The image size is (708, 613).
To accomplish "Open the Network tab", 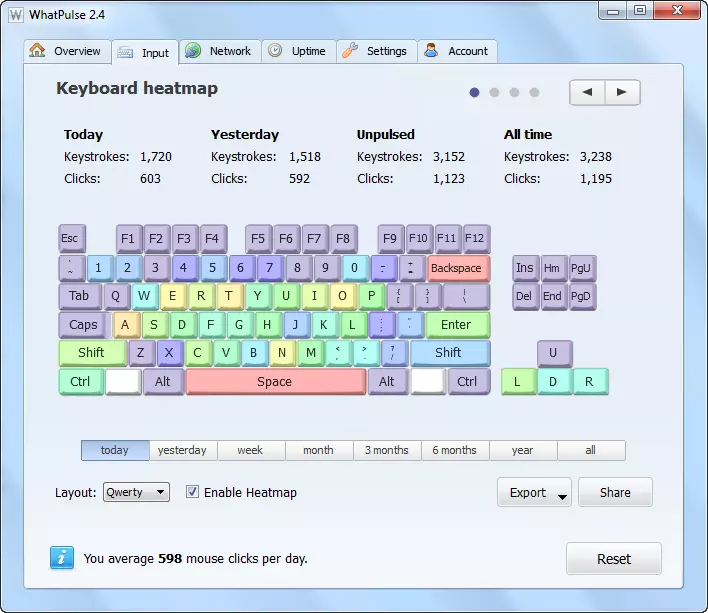I will pyautogui.click(x=220, y=51).
